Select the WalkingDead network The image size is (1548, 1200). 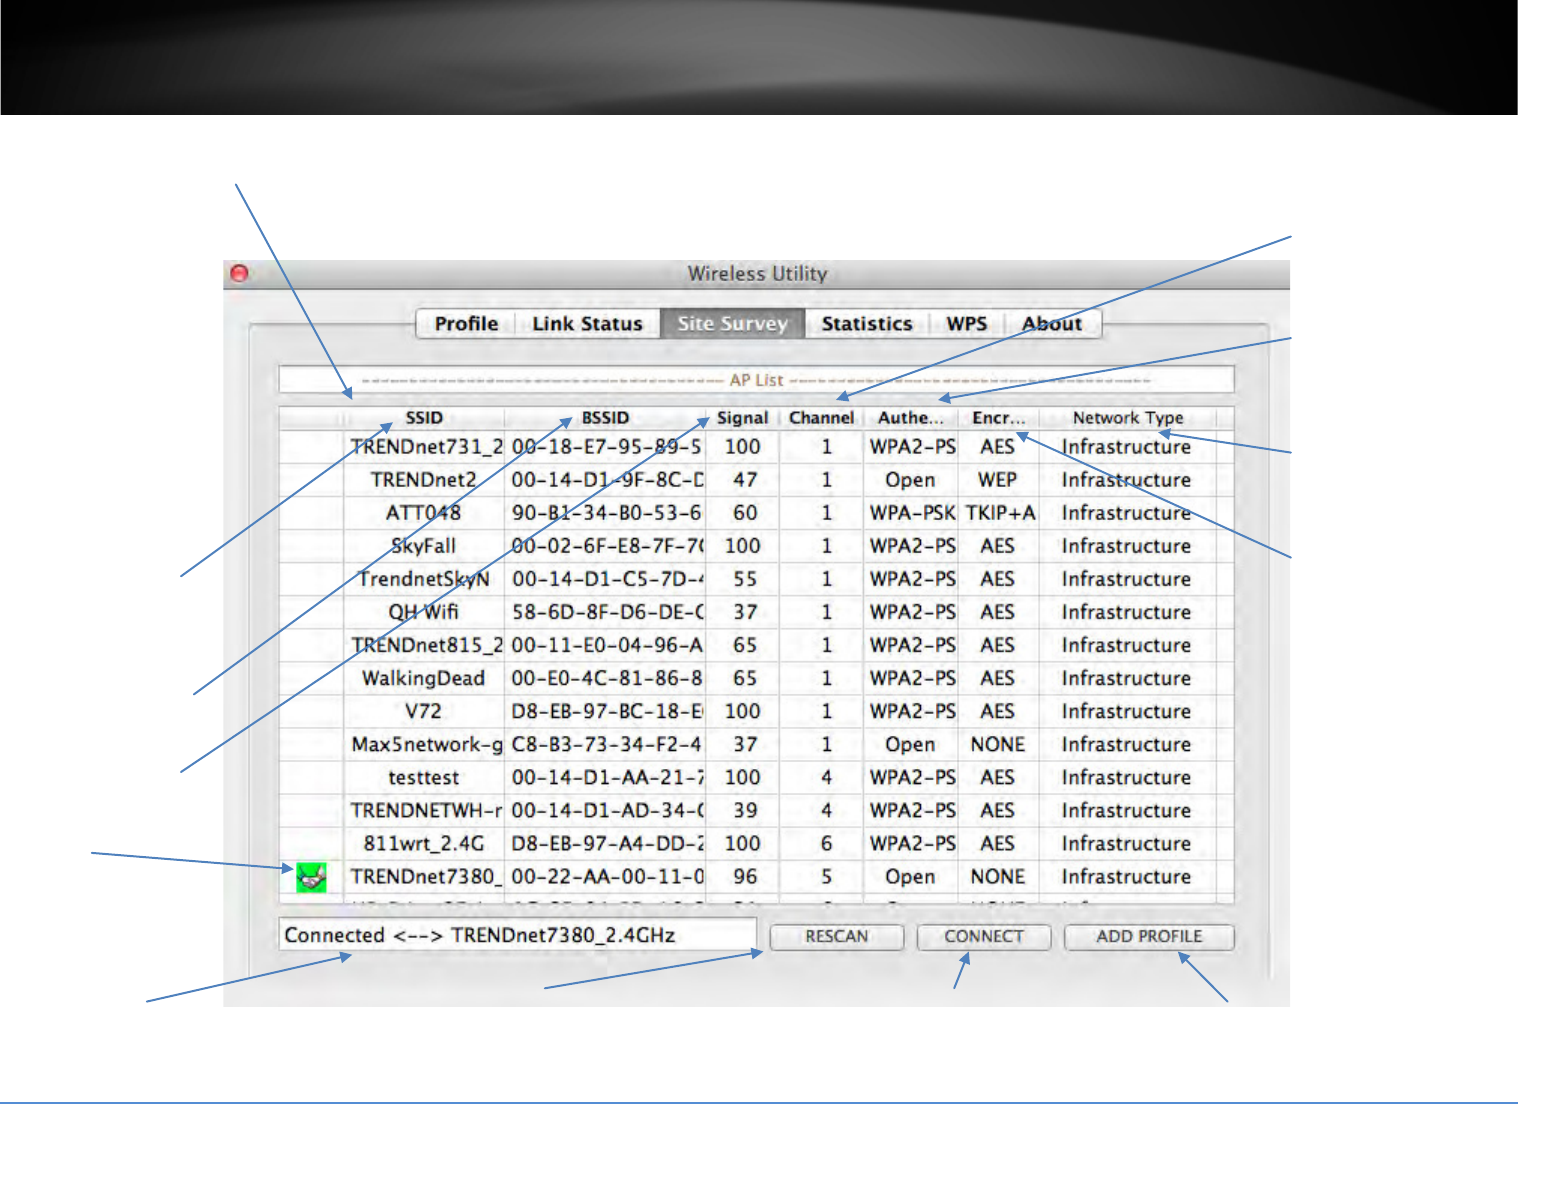756,678
